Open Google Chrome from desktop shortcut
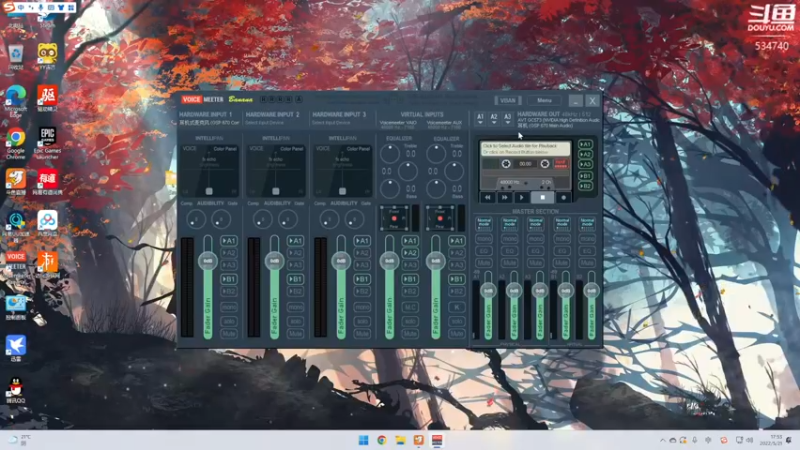This screenshot has width=800, height=450. click(x=16, y=143)
